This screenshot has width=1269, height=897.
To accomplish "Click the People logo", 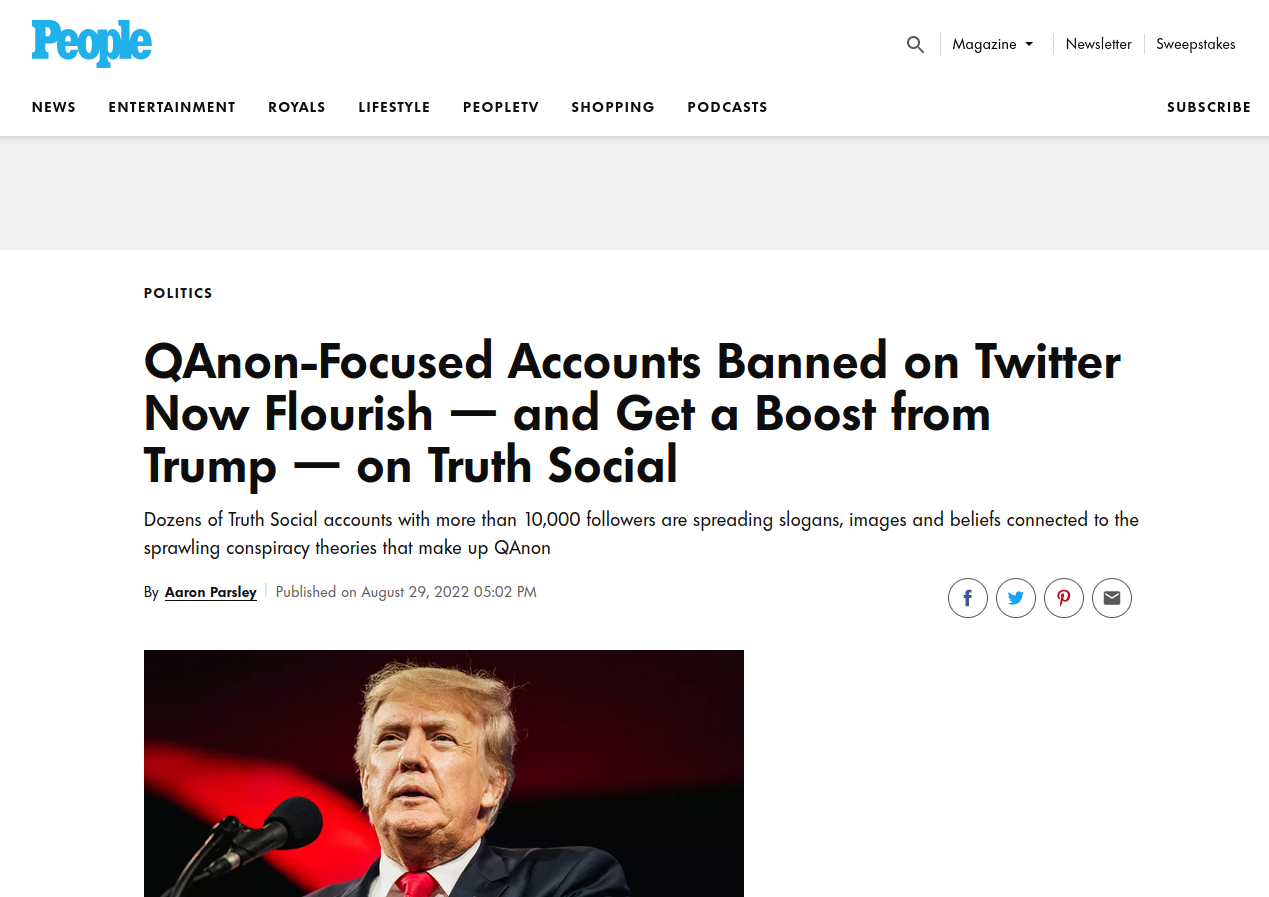I will coord(91,44).
